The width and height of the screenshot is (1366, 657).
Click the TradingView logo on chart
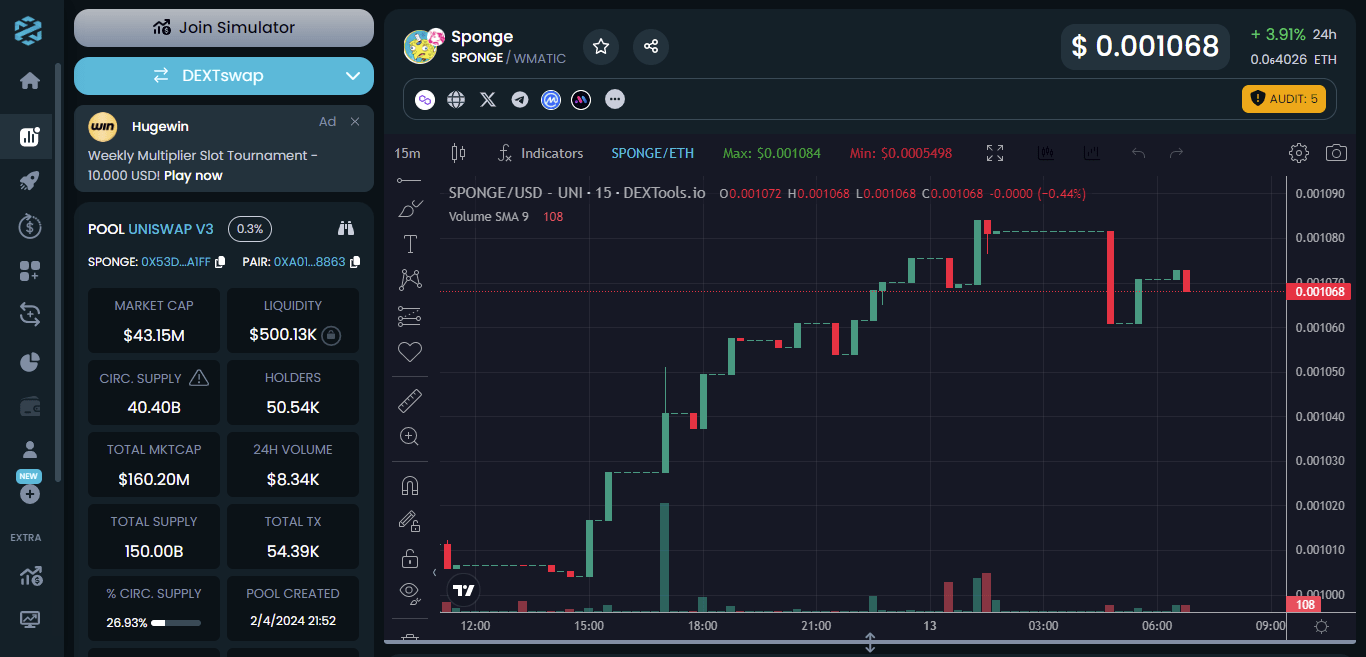coord(463,590)
